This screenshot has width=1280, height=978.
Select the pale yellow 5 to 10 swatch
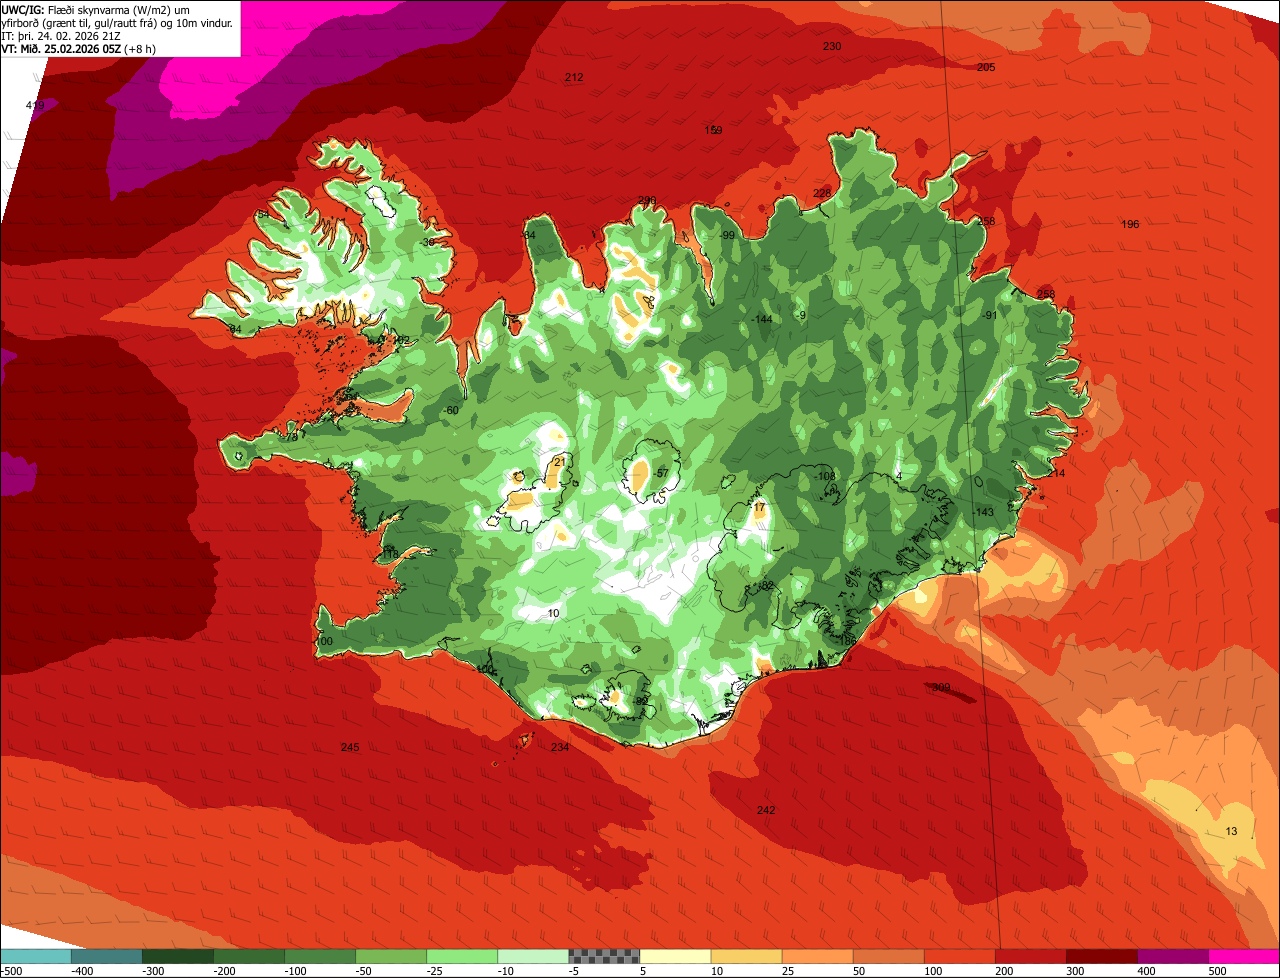point(675,955)
